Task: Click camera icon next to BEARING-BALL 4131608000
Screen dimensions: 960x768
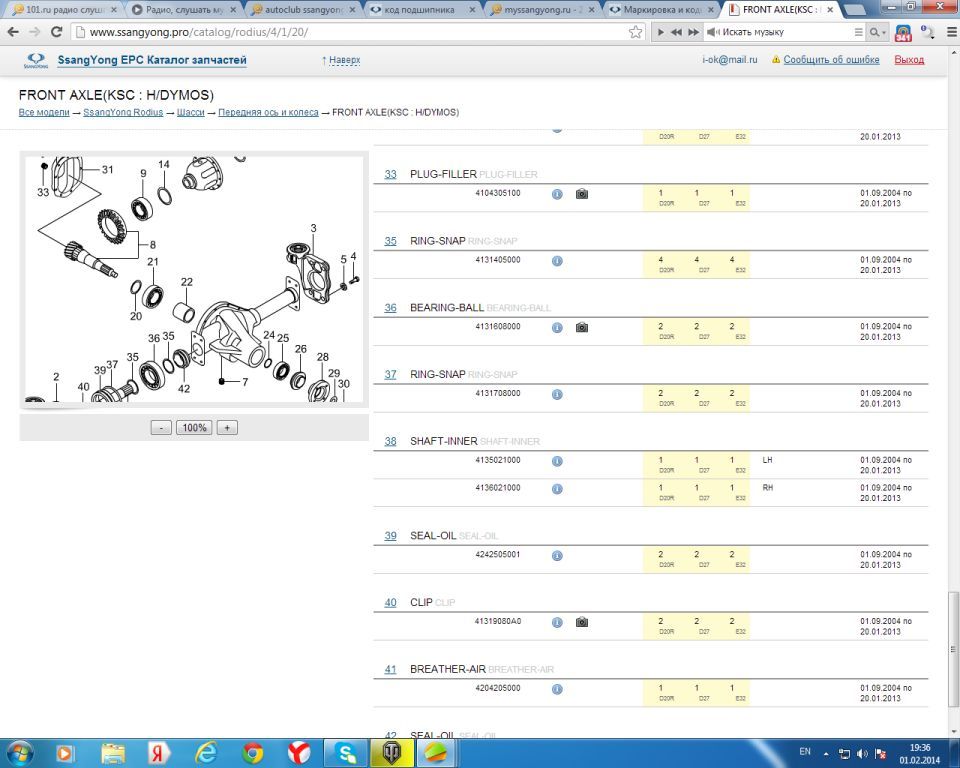Action: pyautogui.click(x=582, y=328)
